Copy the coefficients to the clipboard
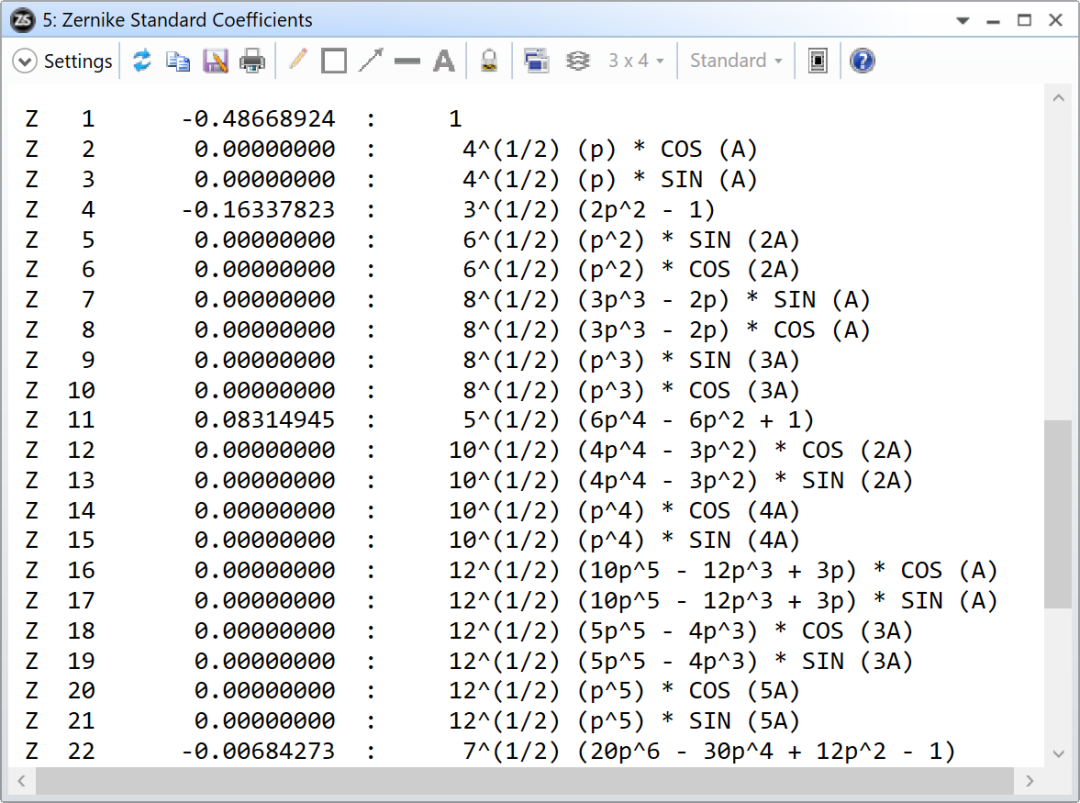The height and width of the screenshot is (803, 1080). click(179, 60)
